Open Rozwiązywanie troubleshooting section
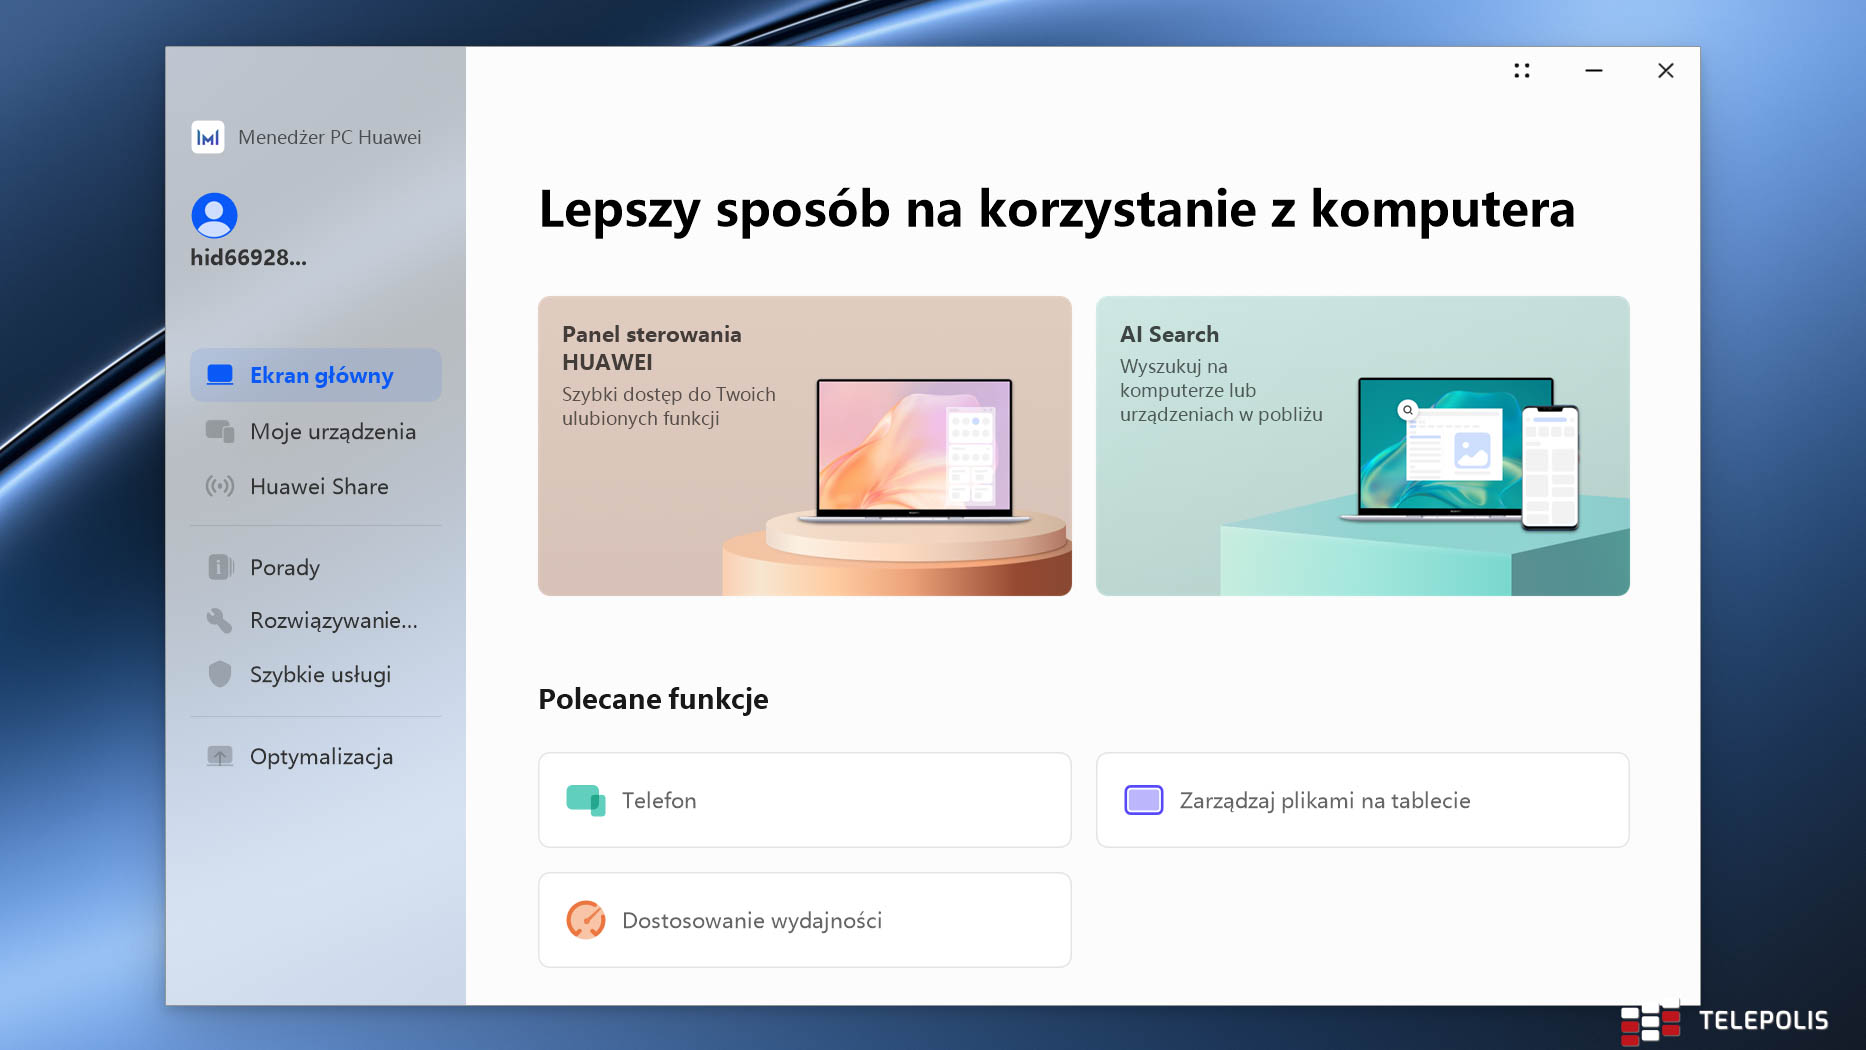The width and height of the screenshot is (1866, 1050). tap(333, 621)
